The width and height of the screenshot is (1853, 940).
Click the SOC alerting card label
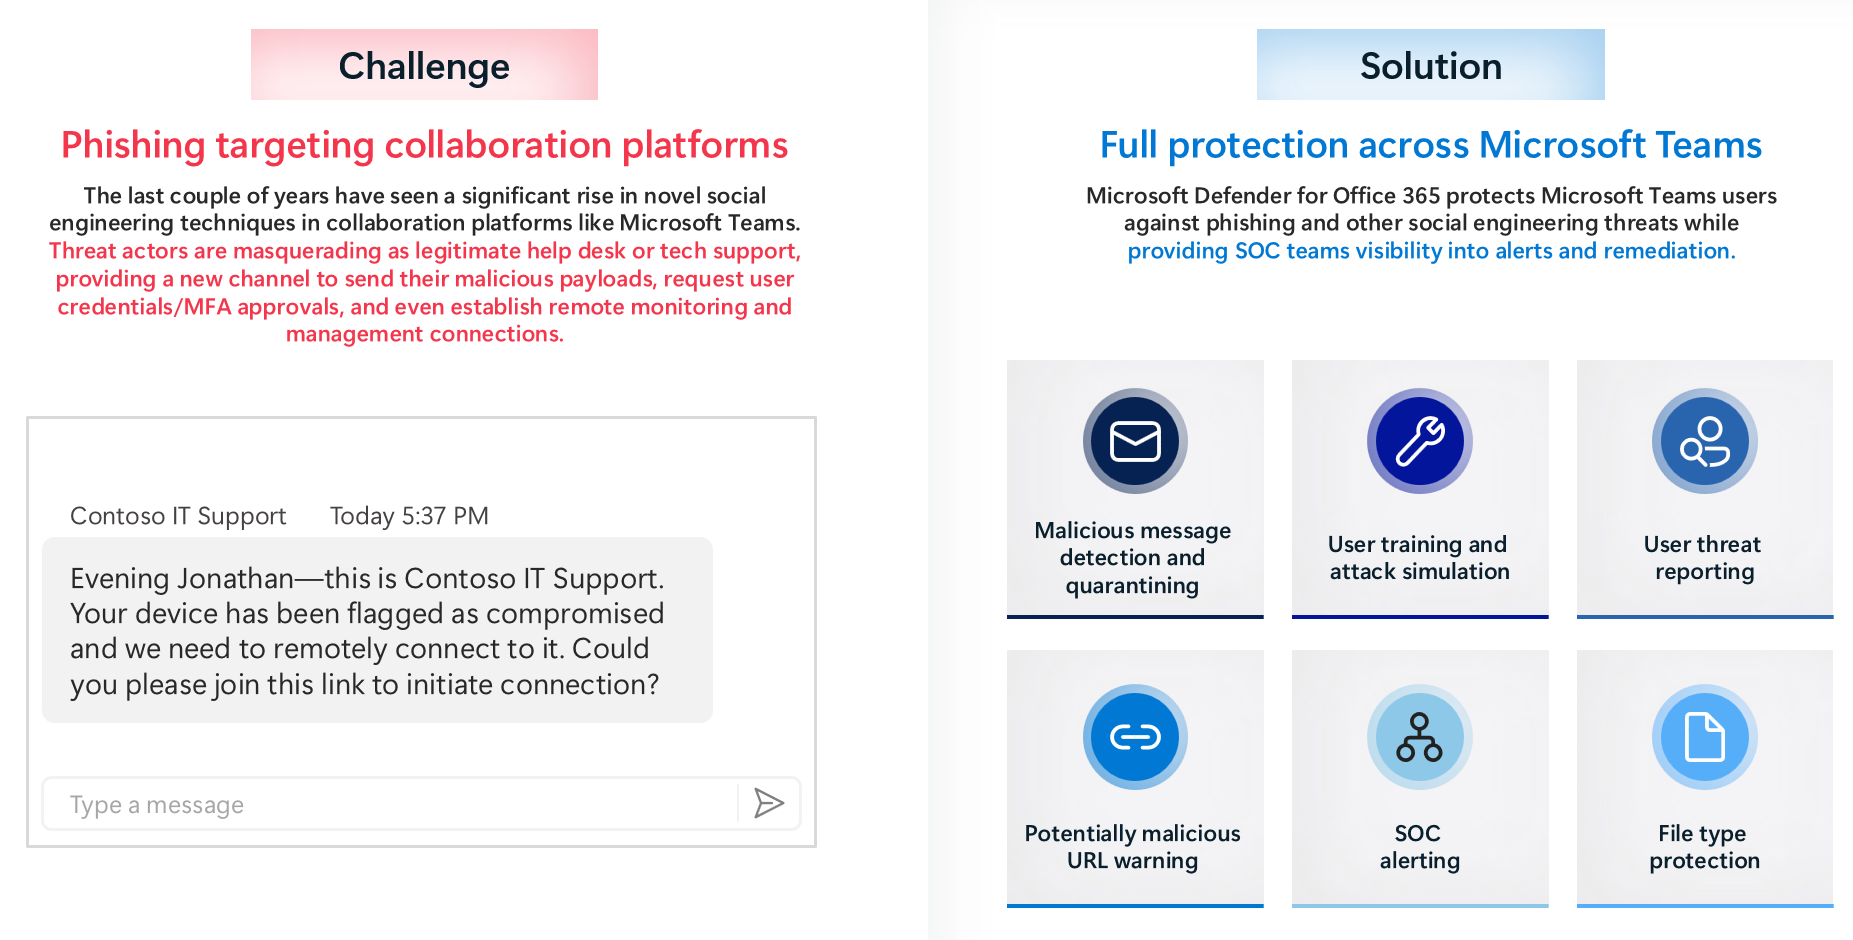pos(1420,847)
